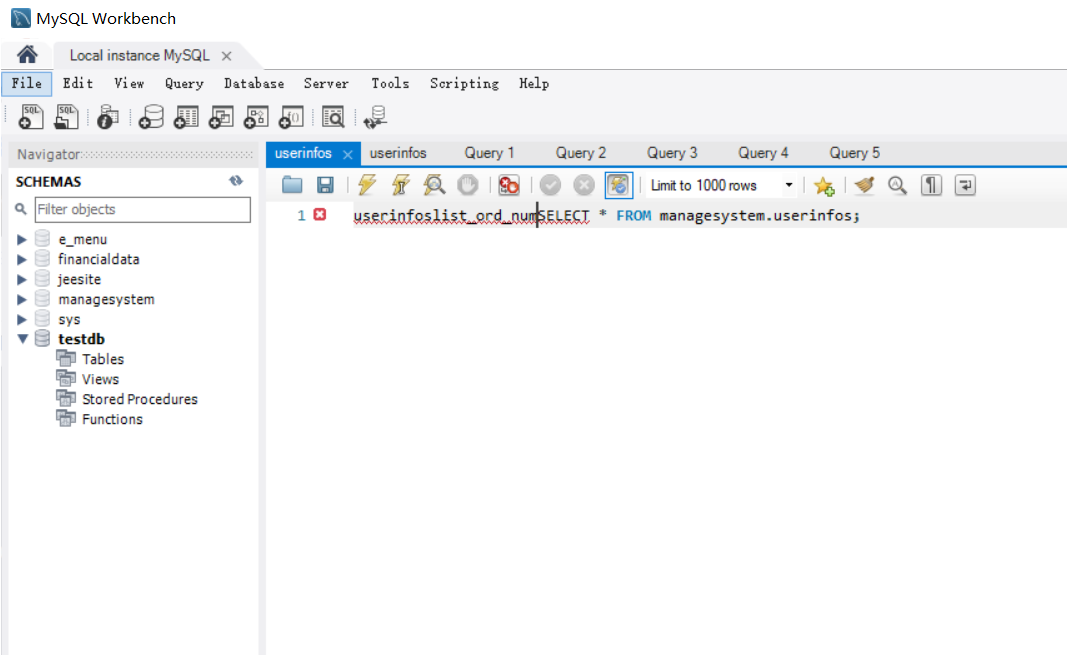Close the Local instance MySQL tab

tap(227, 56)
